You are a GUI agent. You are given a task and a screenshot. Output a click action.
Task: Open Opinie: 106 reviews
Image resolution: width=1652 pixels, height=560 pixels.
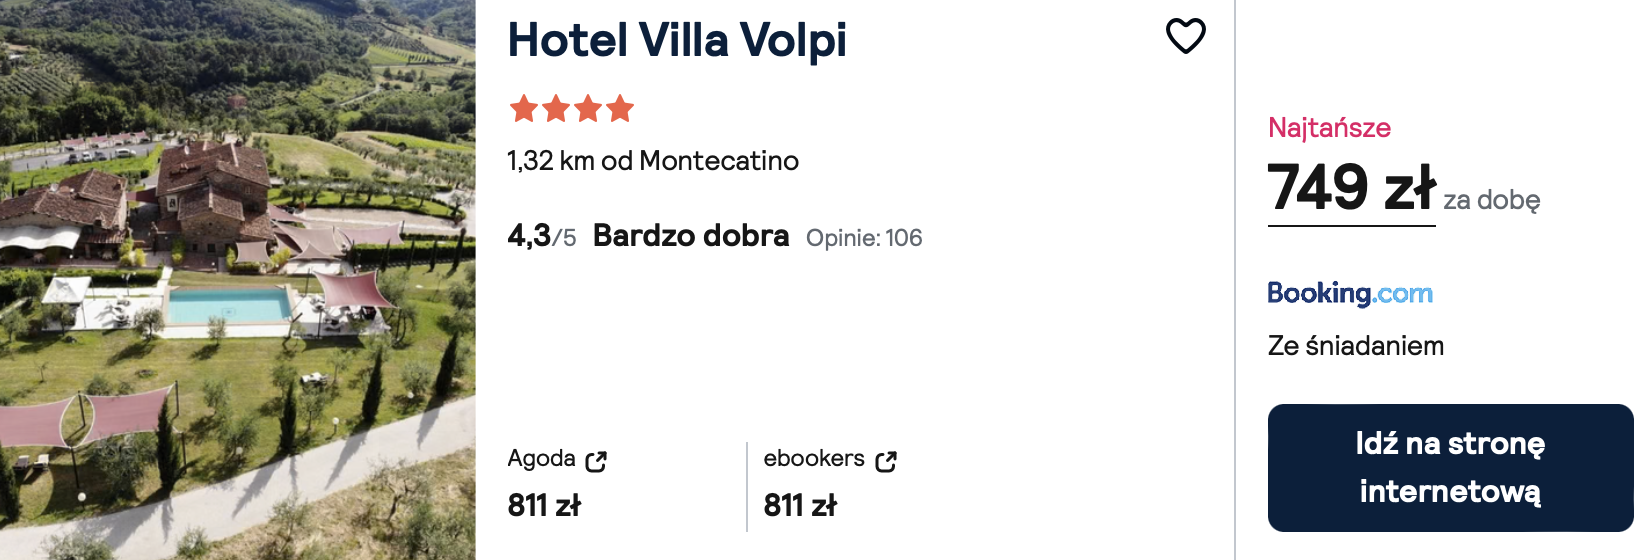coord(864,238)
